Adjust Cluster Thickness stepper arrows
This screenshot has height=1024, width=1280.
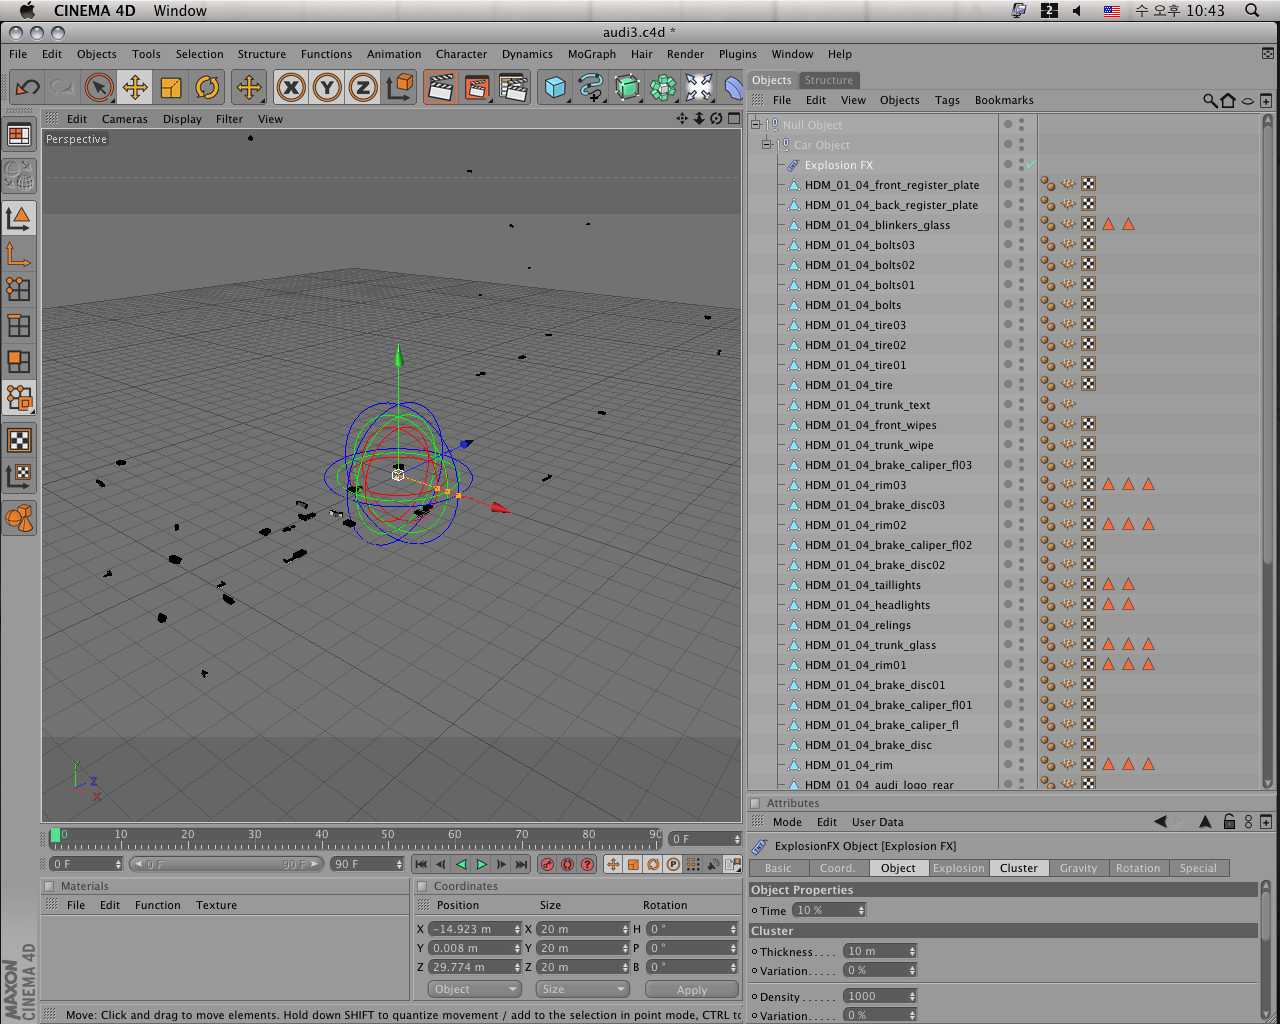click(912, 951)
